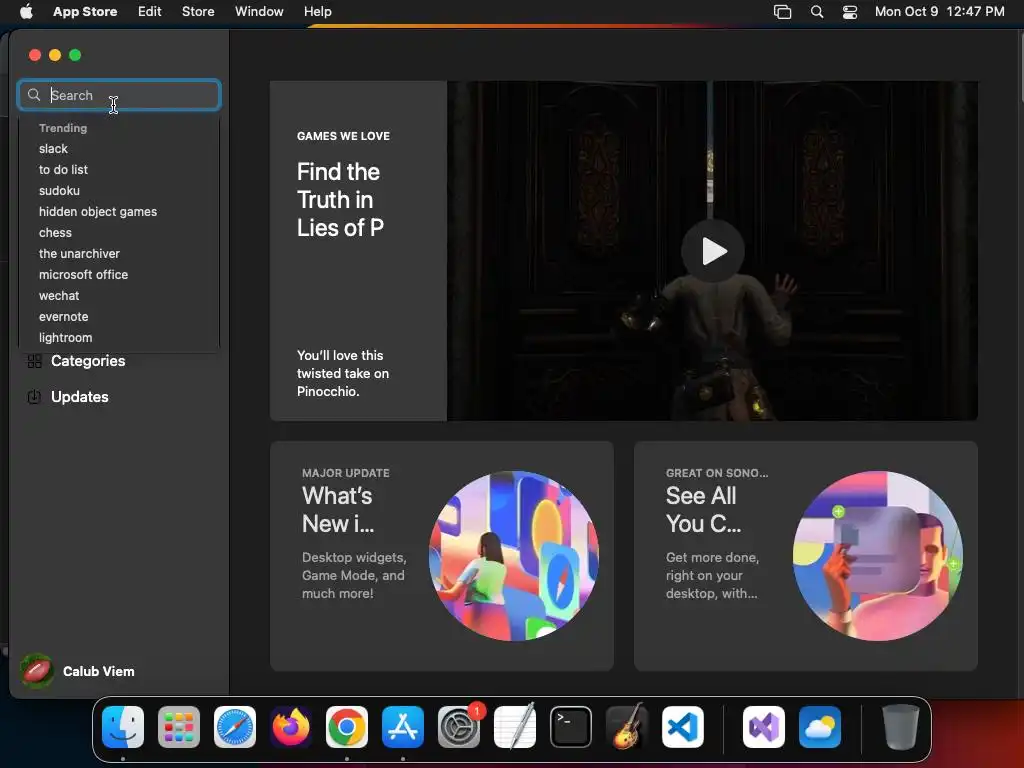Select trending search 'to do list'
1024x768 pixels.
pyautogui.click(x=63, y=170)
